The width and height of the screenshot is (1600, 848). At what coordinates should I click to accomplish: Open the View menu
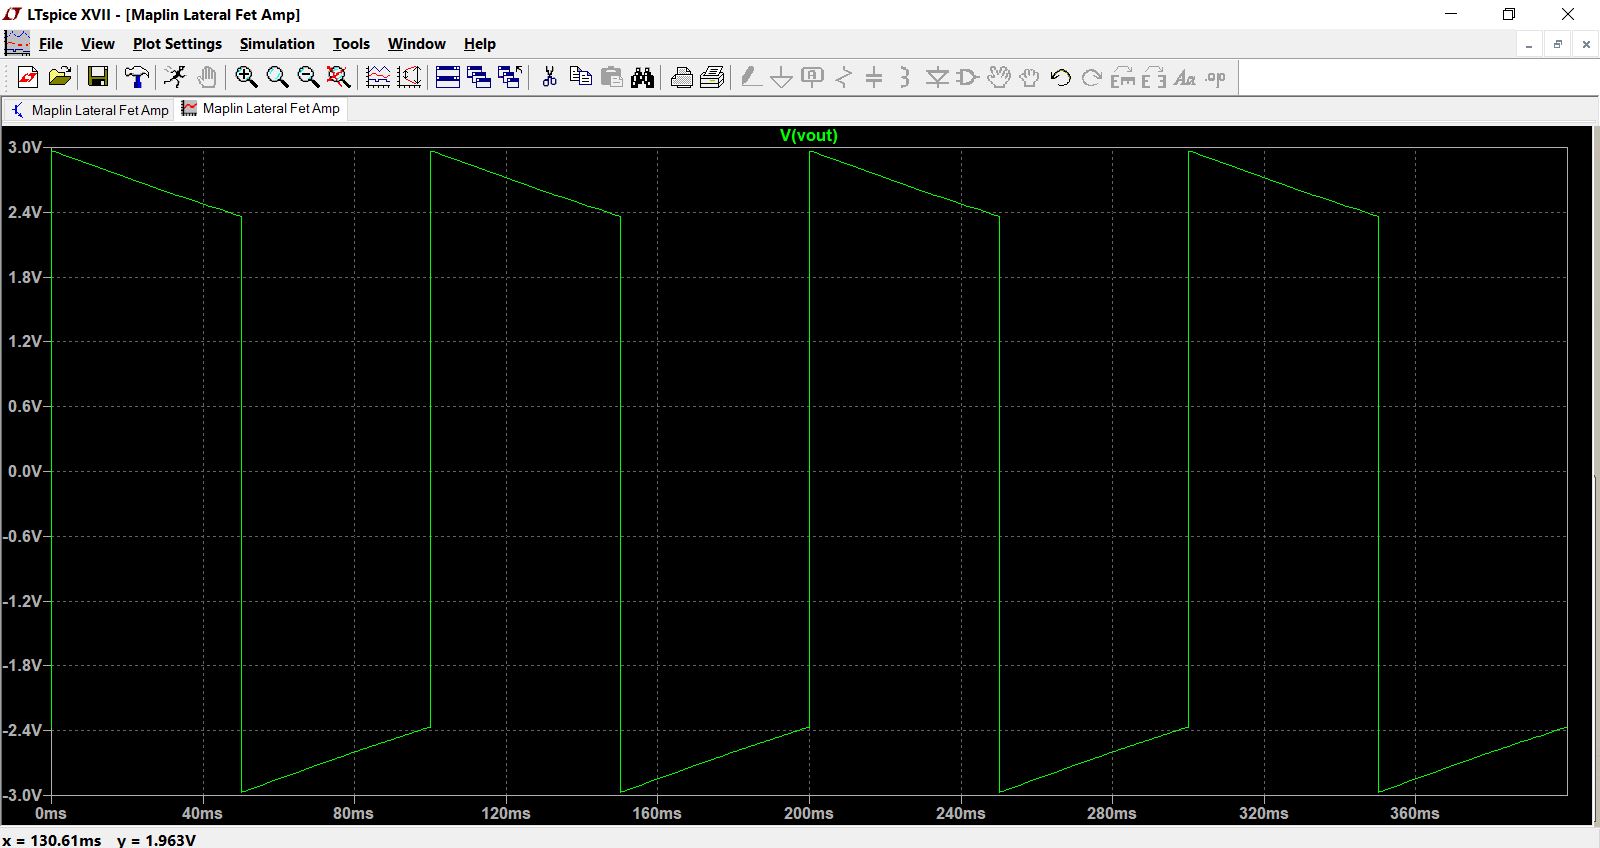(98, 44)
